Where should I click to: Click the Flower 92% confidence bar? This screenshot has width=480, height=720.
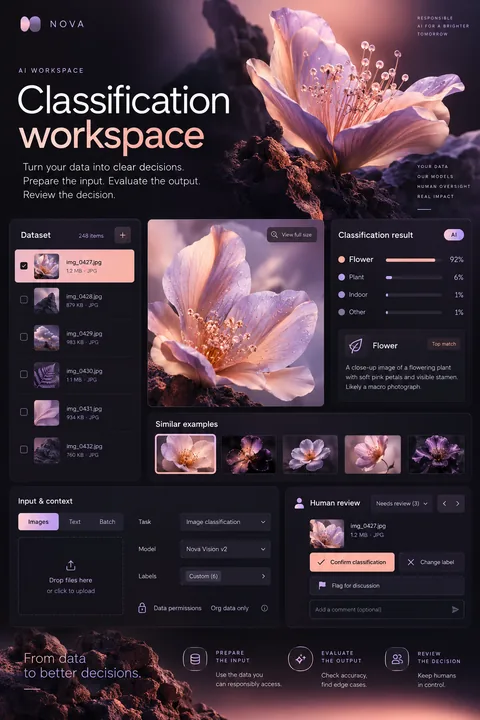coord(414,260)
